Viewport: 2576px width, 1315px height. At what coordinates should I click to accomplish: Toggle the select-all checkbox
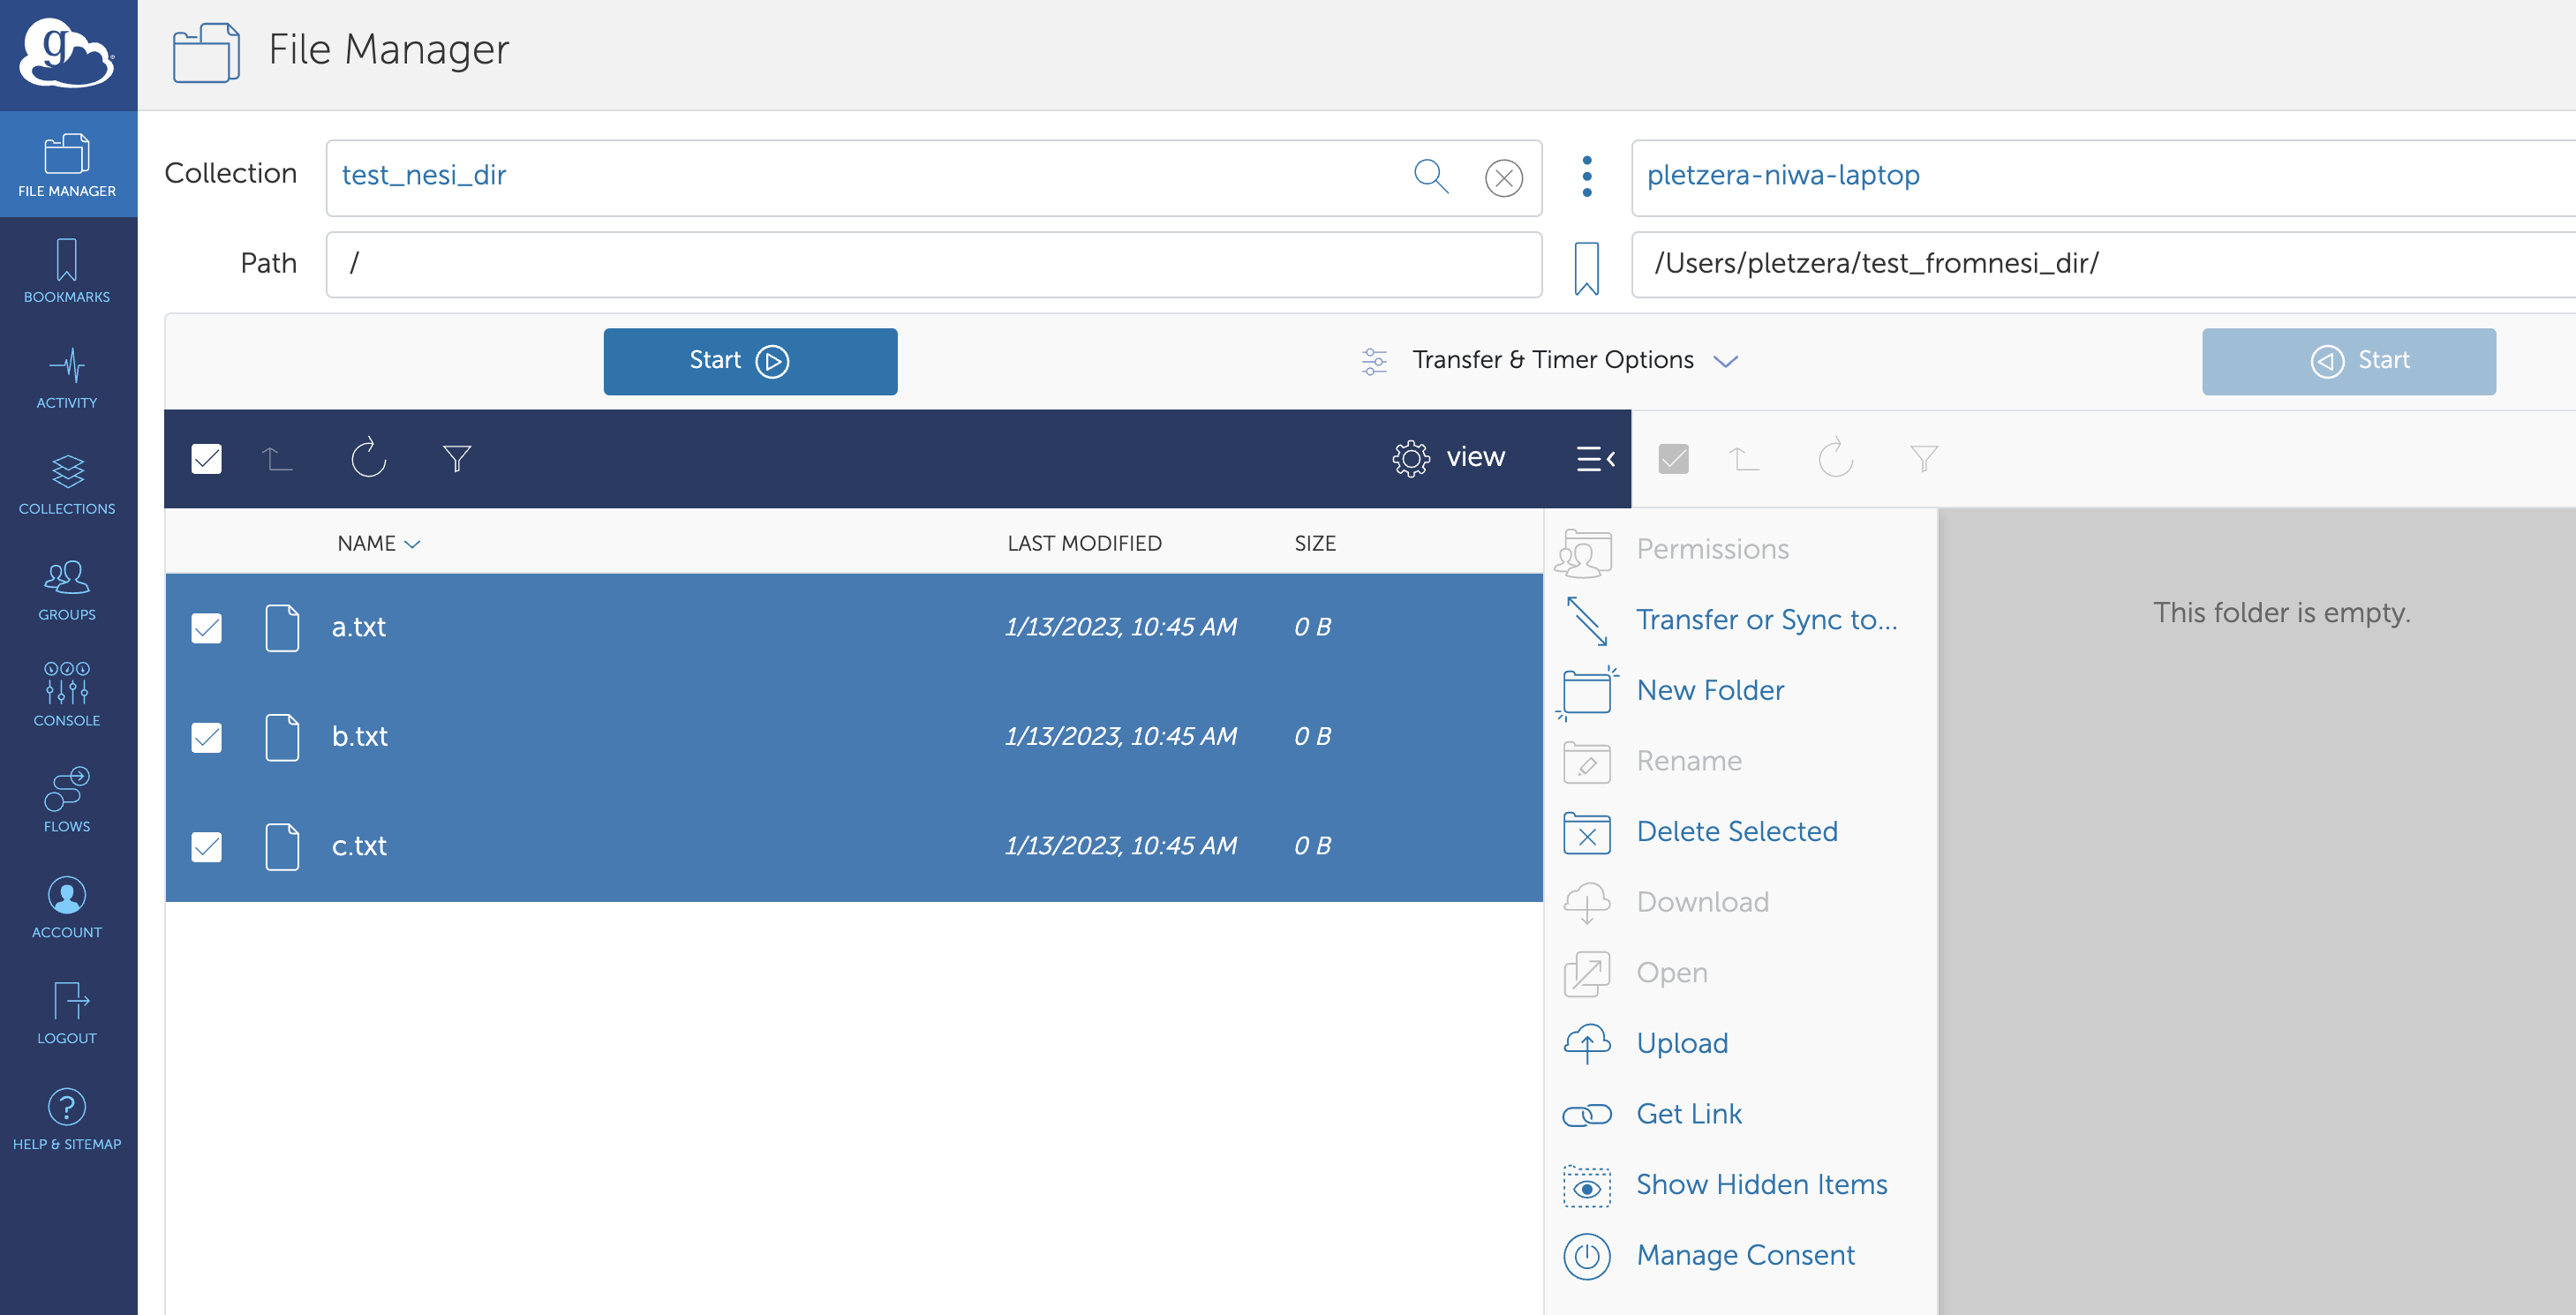tap(207, 458)
